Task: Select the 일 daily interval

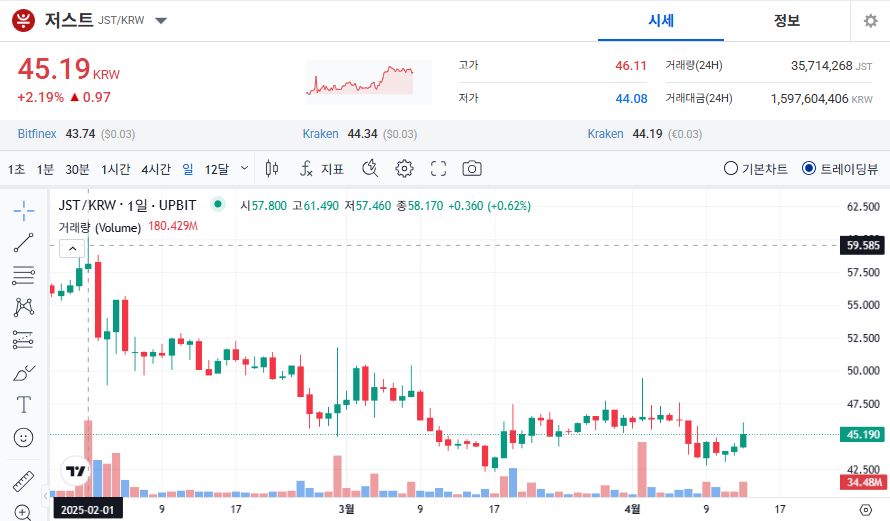Action: pos(188,169)
